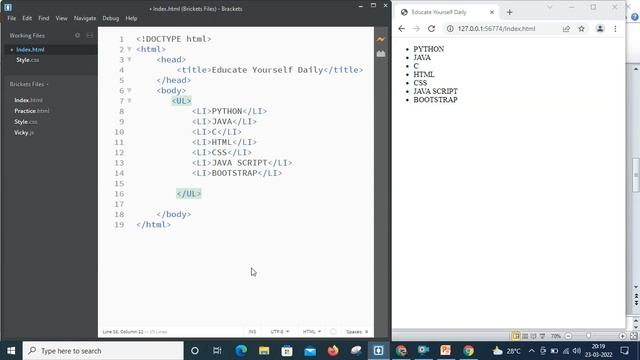640x360 pixels.
Task: Click the BOOTSTRAP list item in browser
Action: [435, 100]
